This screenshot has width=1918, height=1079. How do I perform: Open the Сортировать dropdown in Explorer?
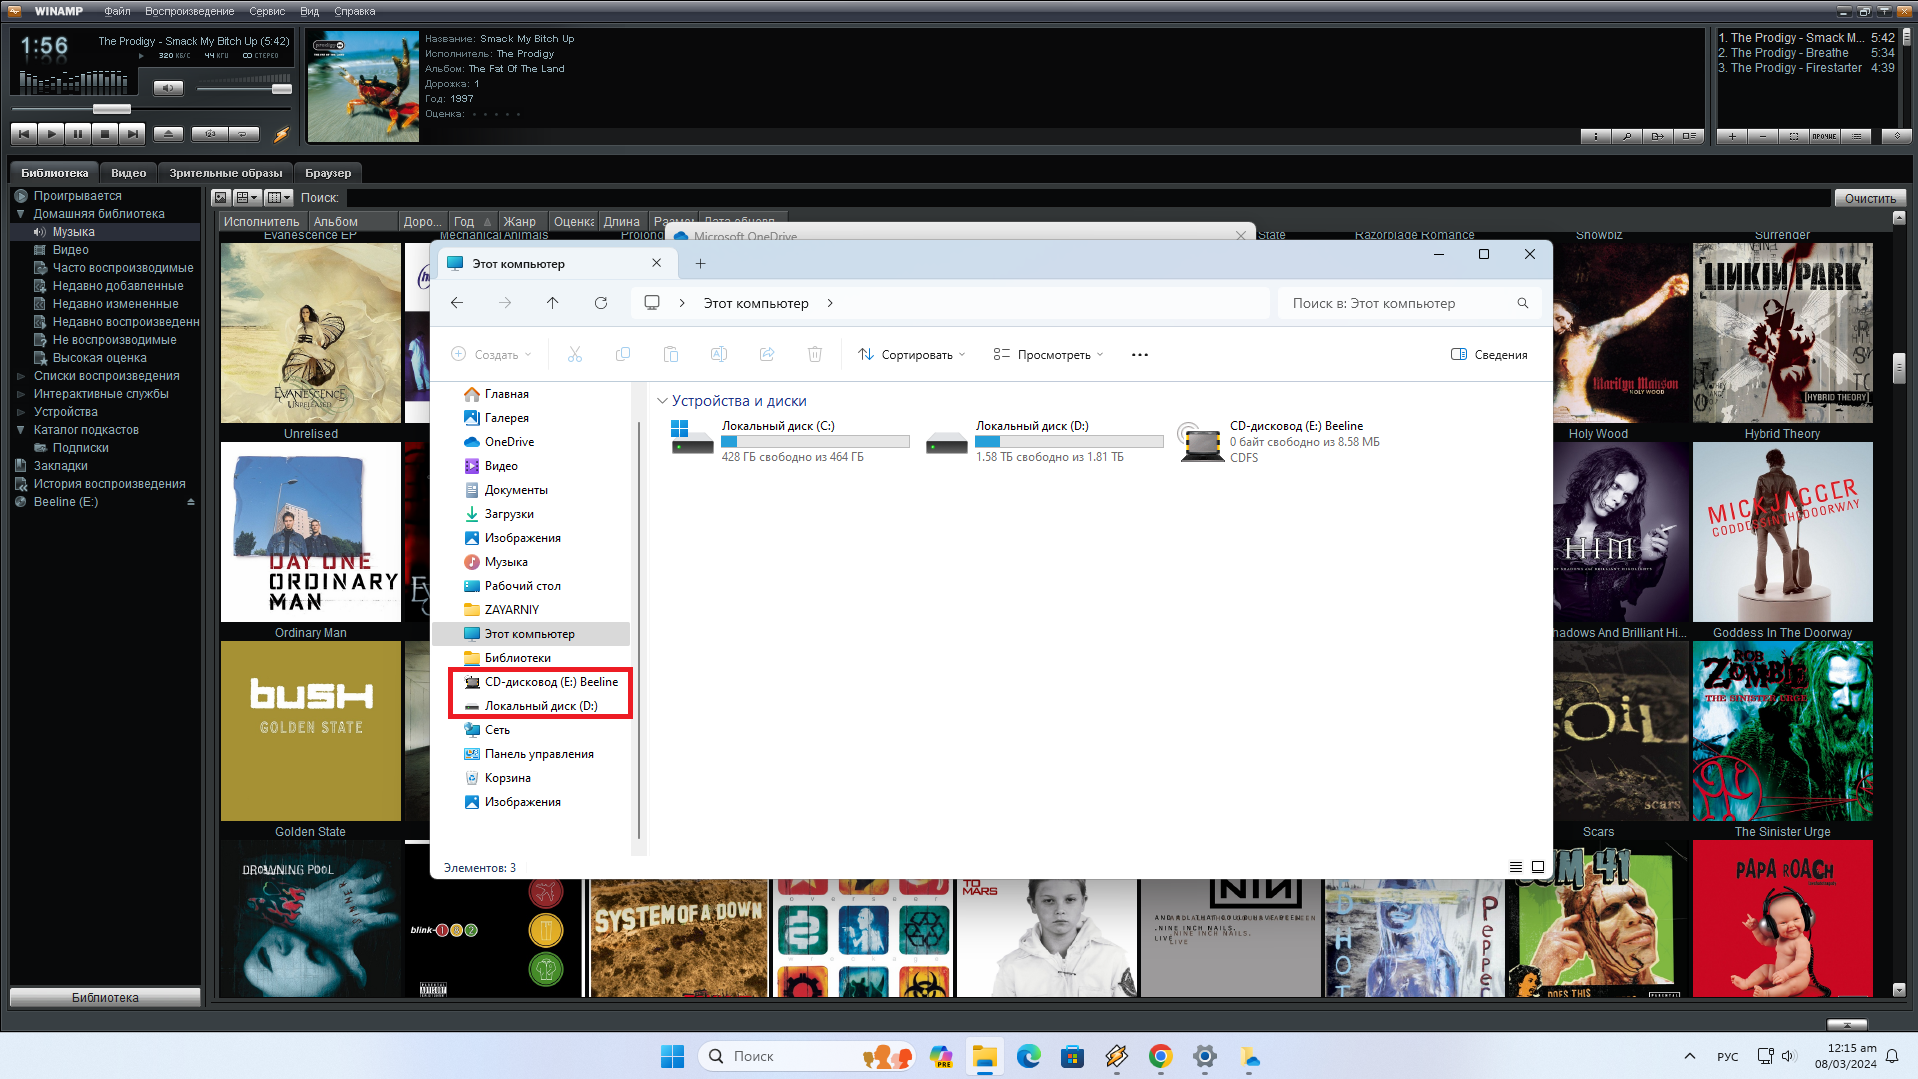pyautogui.click(x=912, y=355)
